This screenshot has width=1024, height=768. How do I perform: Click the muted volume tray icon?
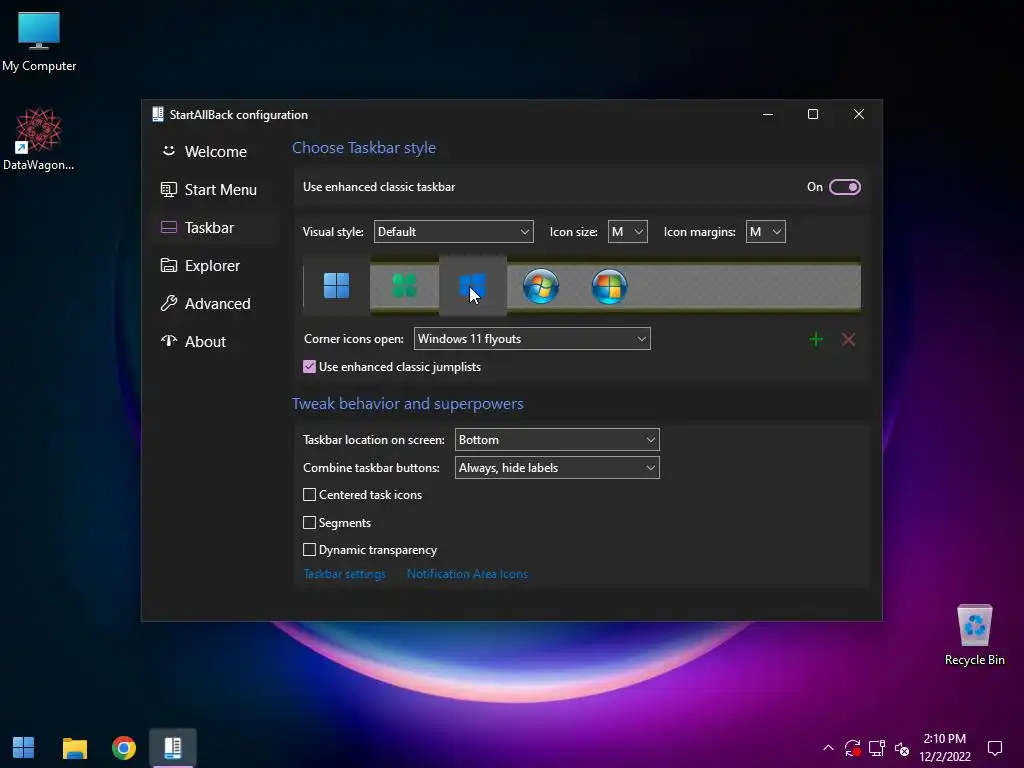[x=902, y=748]
